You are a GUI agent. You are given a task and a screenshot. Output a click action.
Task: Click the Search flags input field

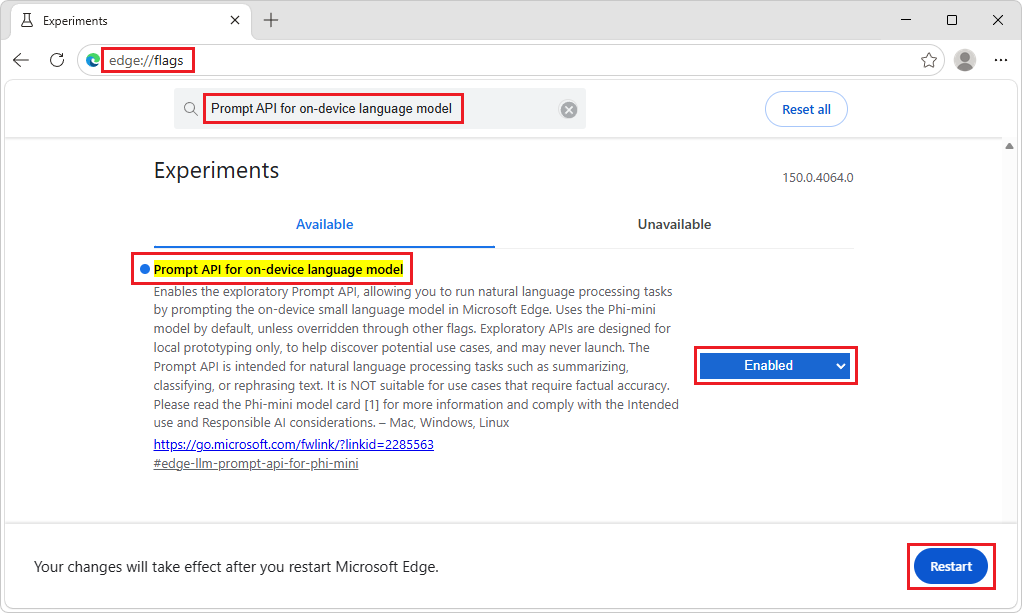tap(381, 109)
